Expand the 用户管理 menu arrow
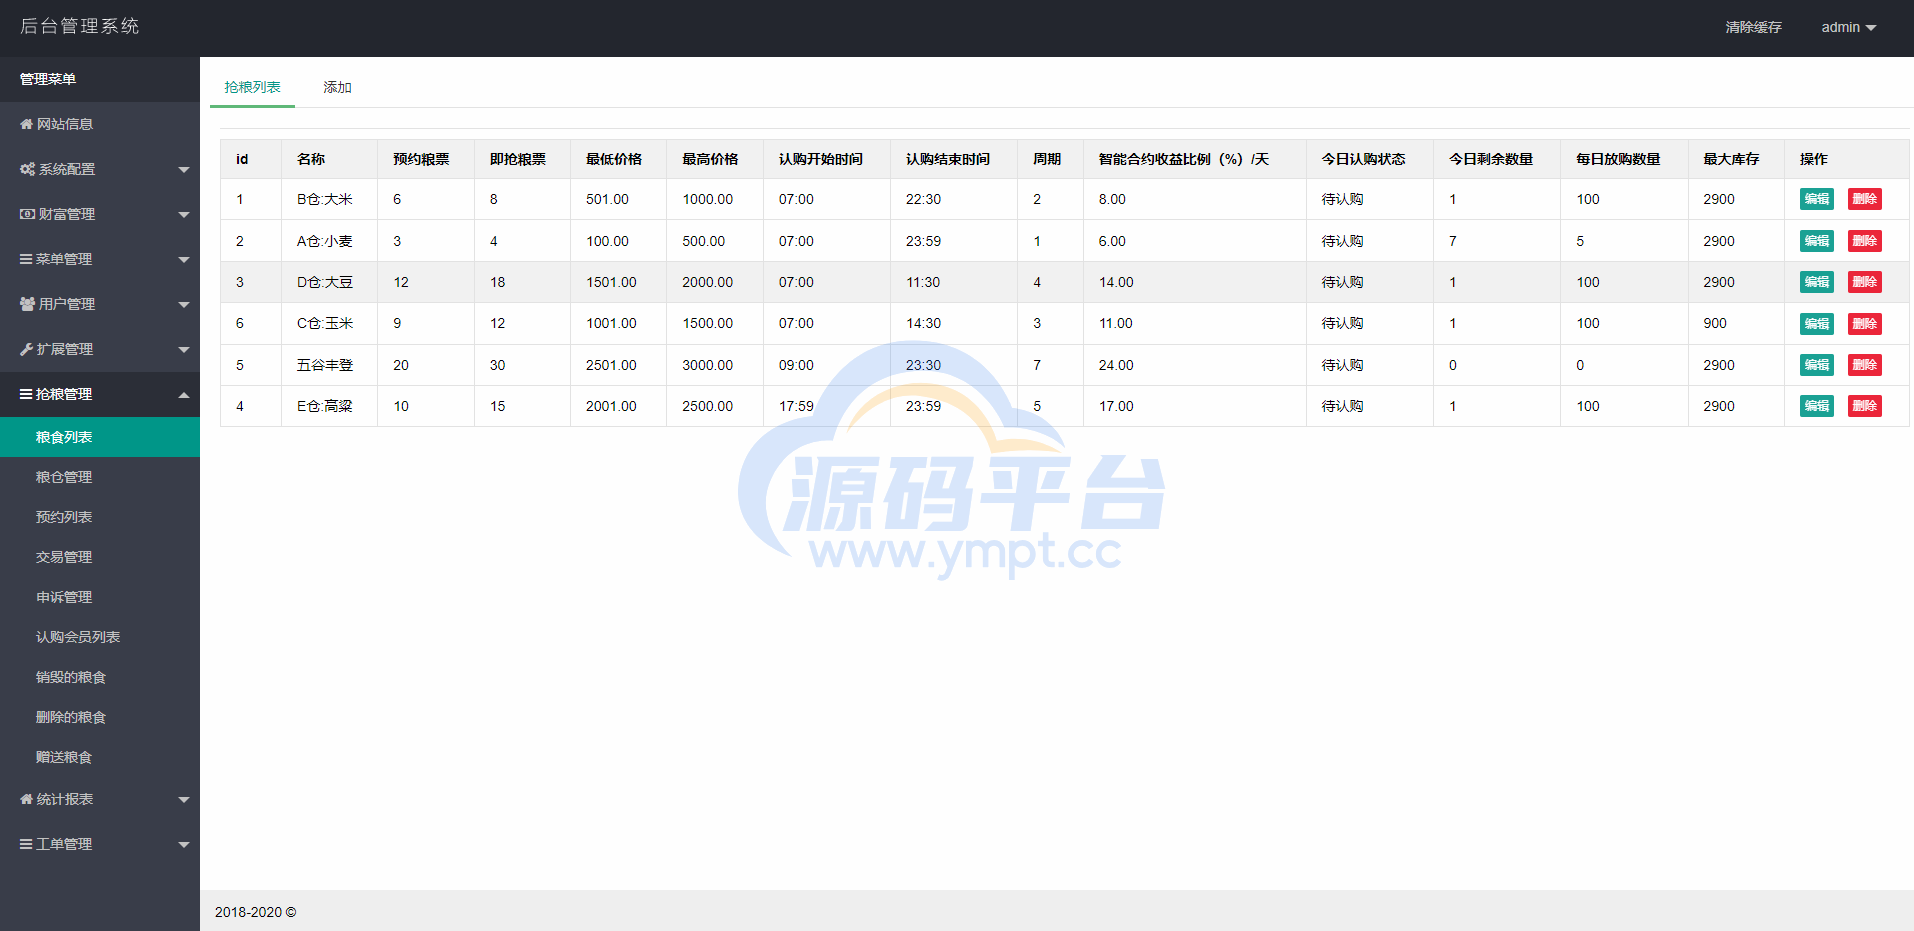This screenshot has height=931, width=1914. click(184, 305)
